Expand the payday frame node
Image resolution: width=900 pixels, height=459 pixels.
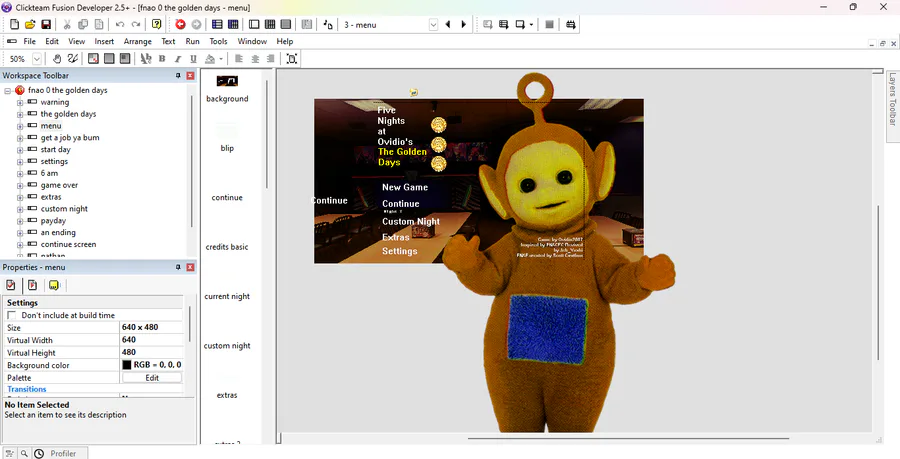(x=20, y=221)
